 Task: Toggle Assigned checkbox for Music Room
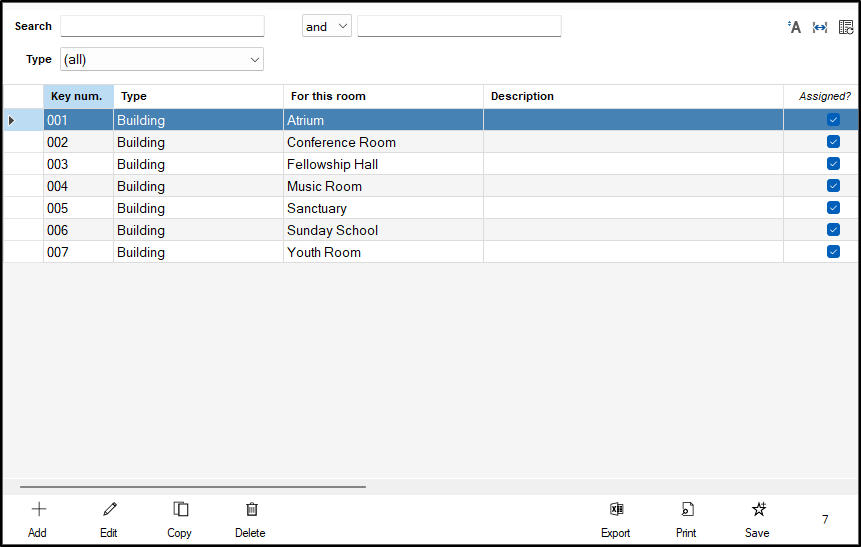click(833, 186)
